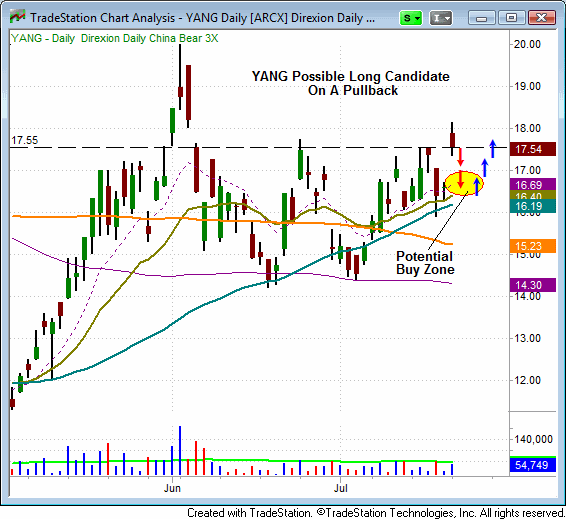Screen dimensions: 566x519
Task: Close the chart analysis window
Action: pyautogui.click(x=541, y=18)
